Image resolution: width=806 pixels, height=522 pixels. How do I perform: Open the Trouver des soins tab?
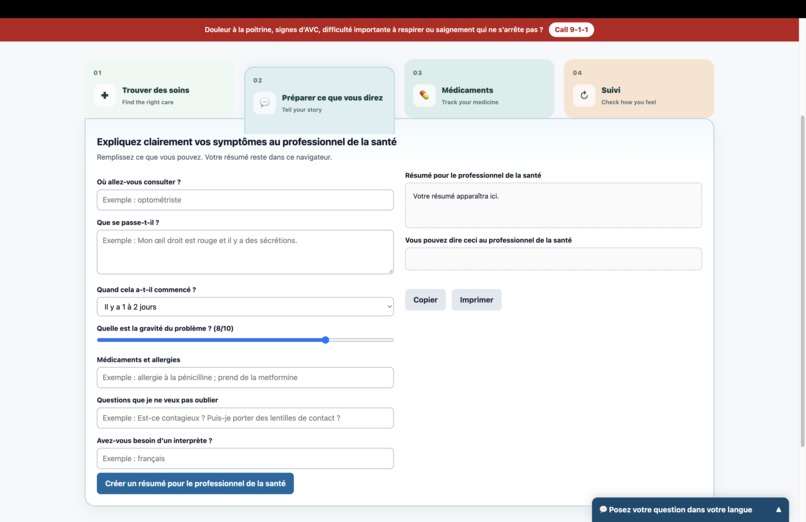[x=160, y=89]
